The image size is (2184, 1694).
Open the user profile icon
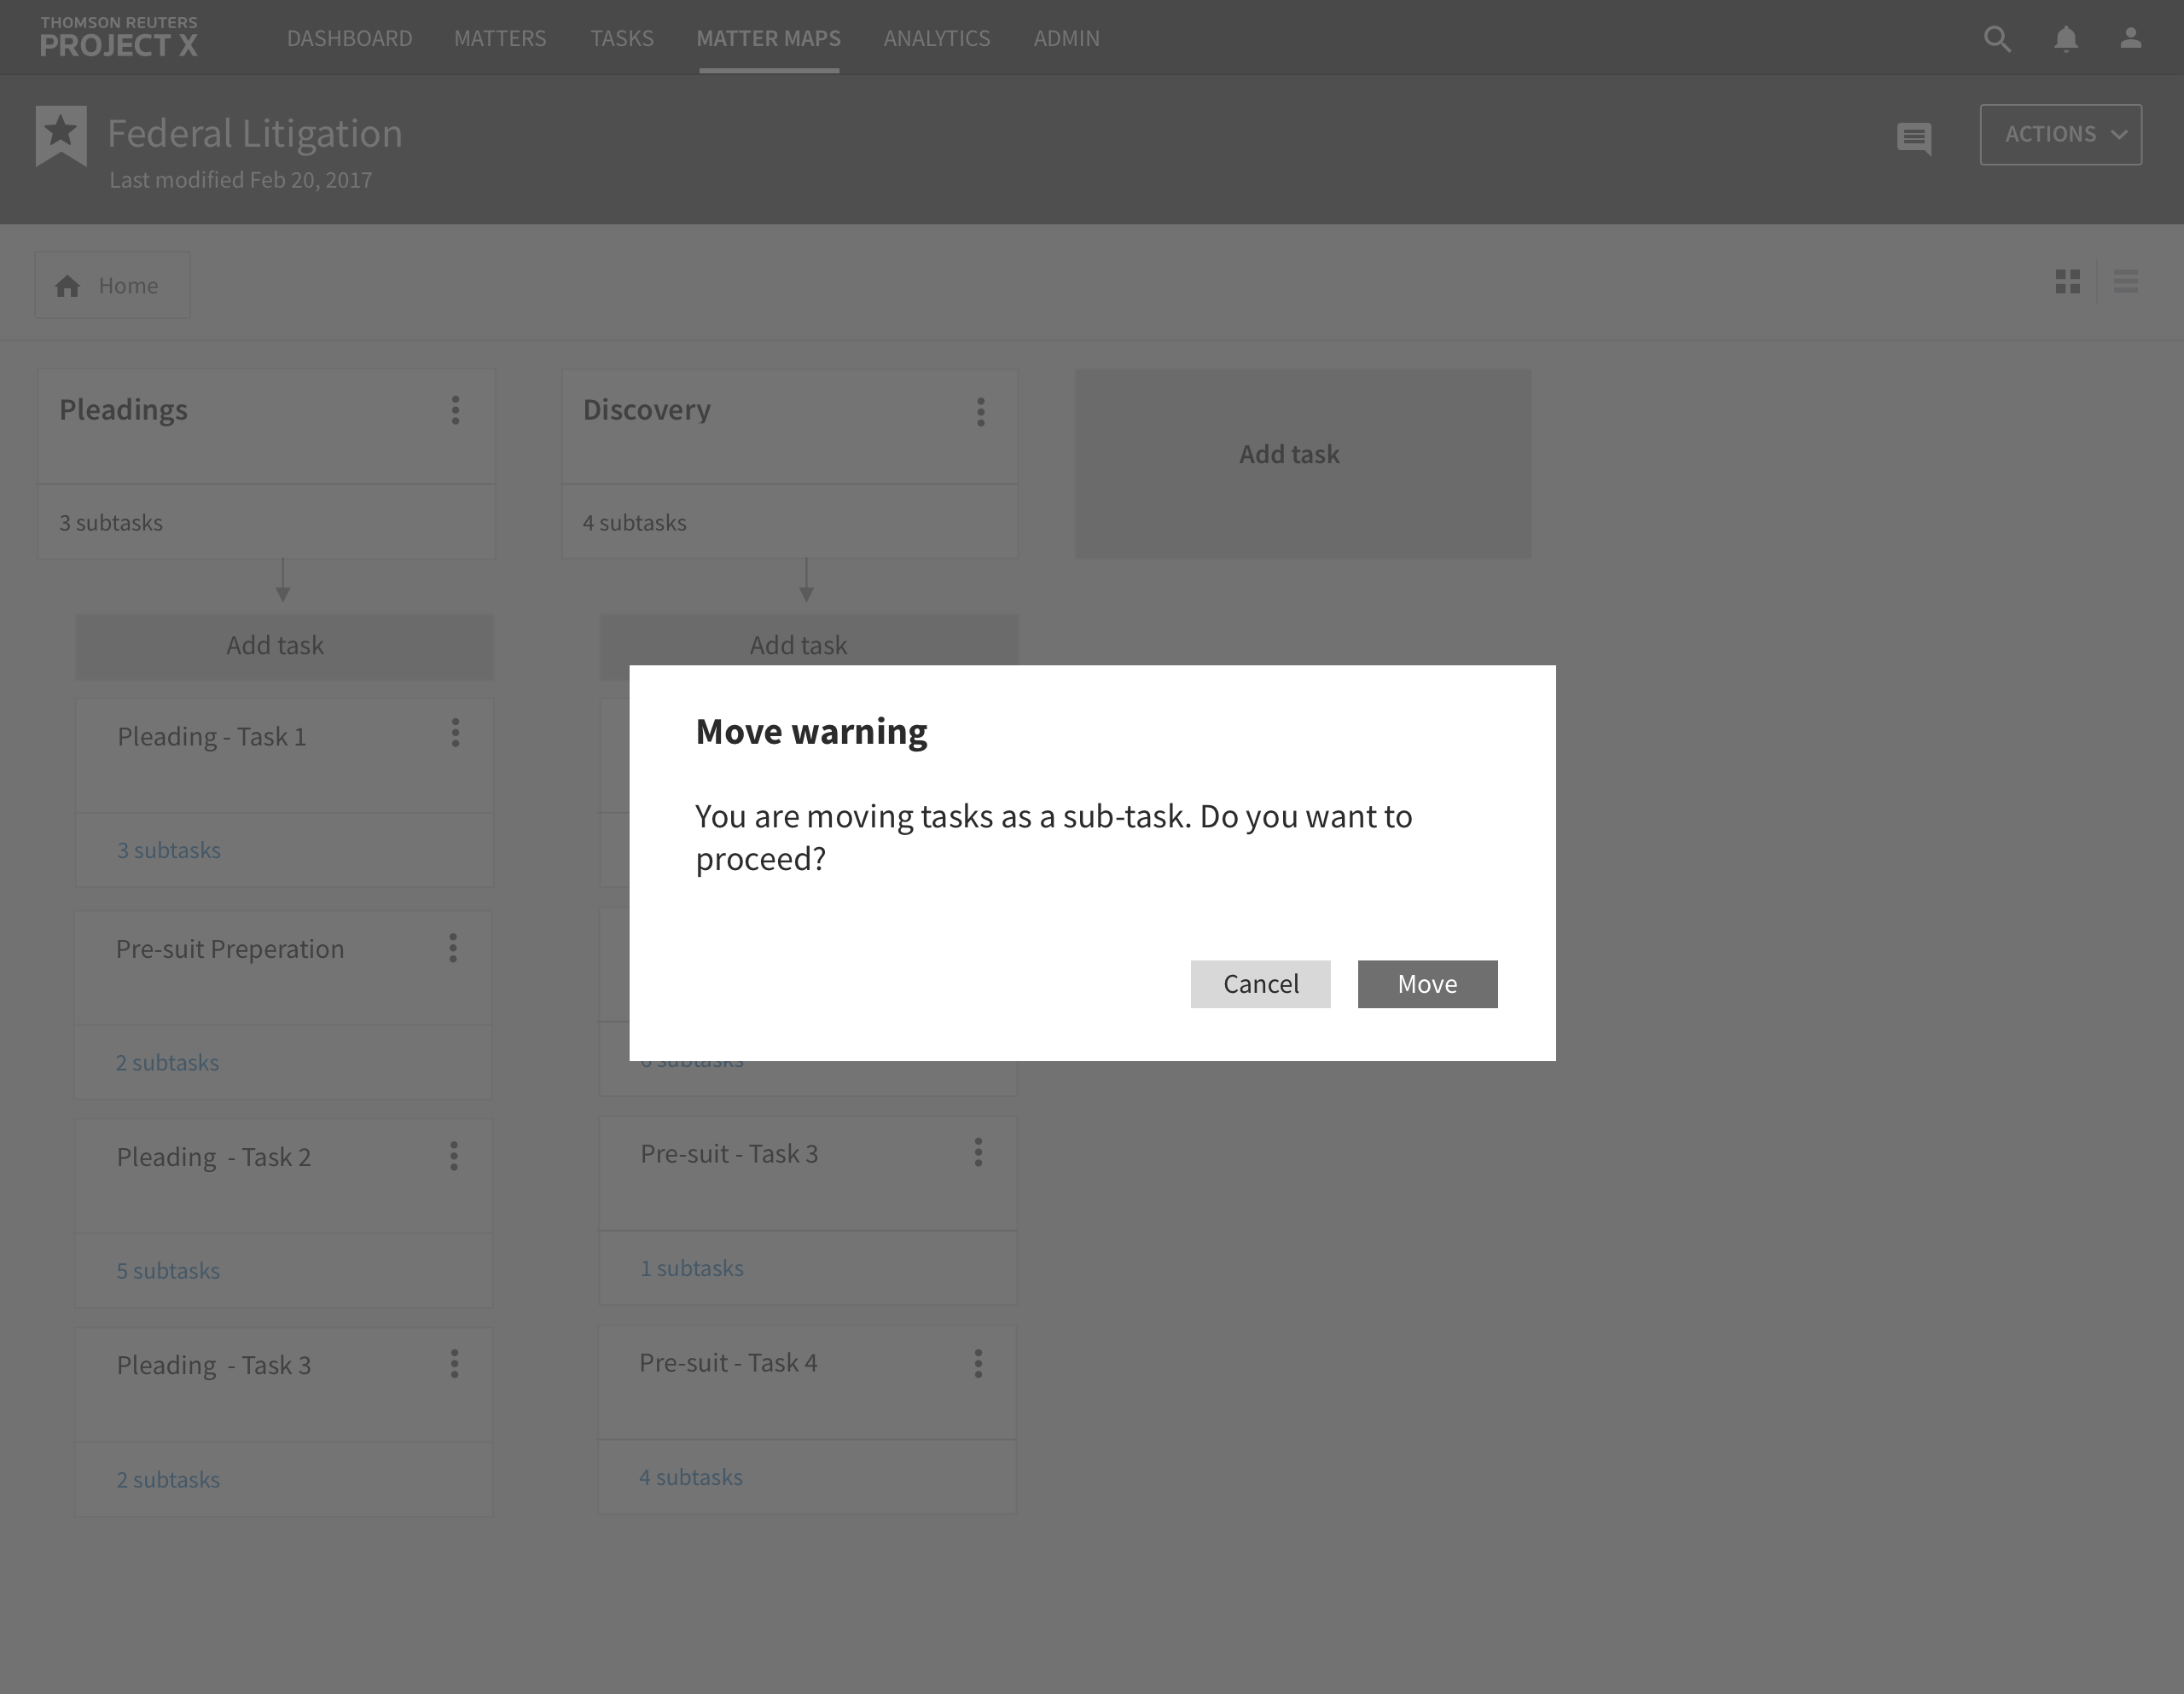tap(2130, 38)
